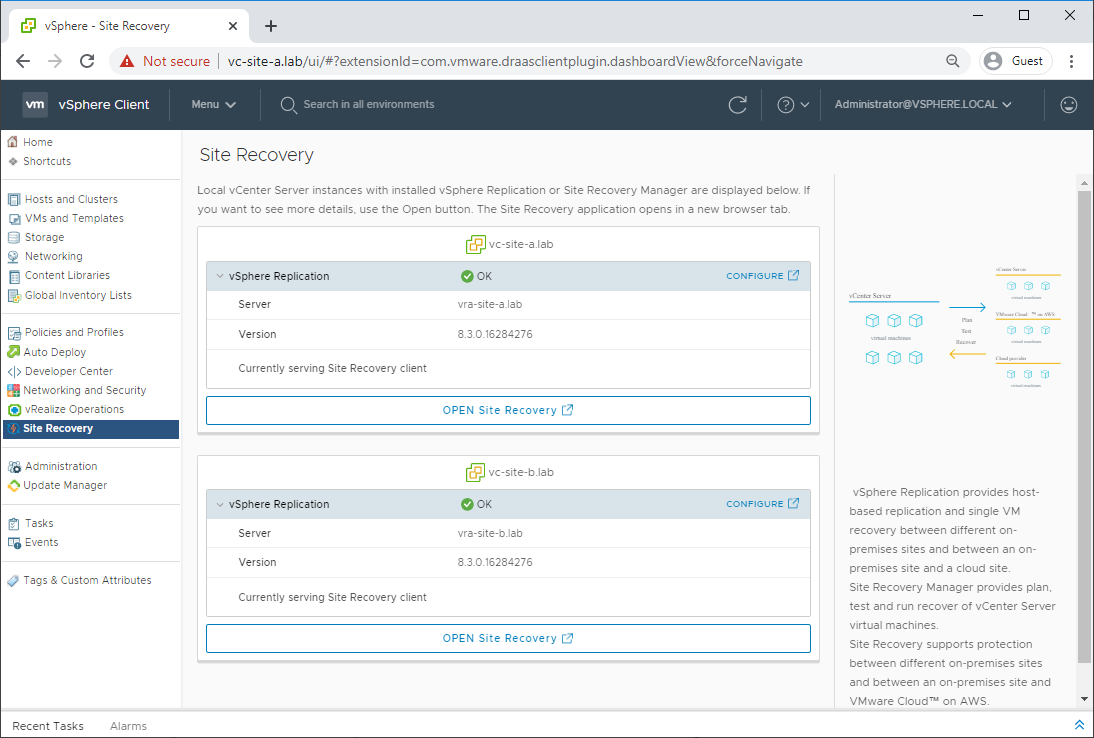Click scrollbar down arrow in right panel
The height and width of the screenshot is (738, 1094).
click(x=1084, y=699)
